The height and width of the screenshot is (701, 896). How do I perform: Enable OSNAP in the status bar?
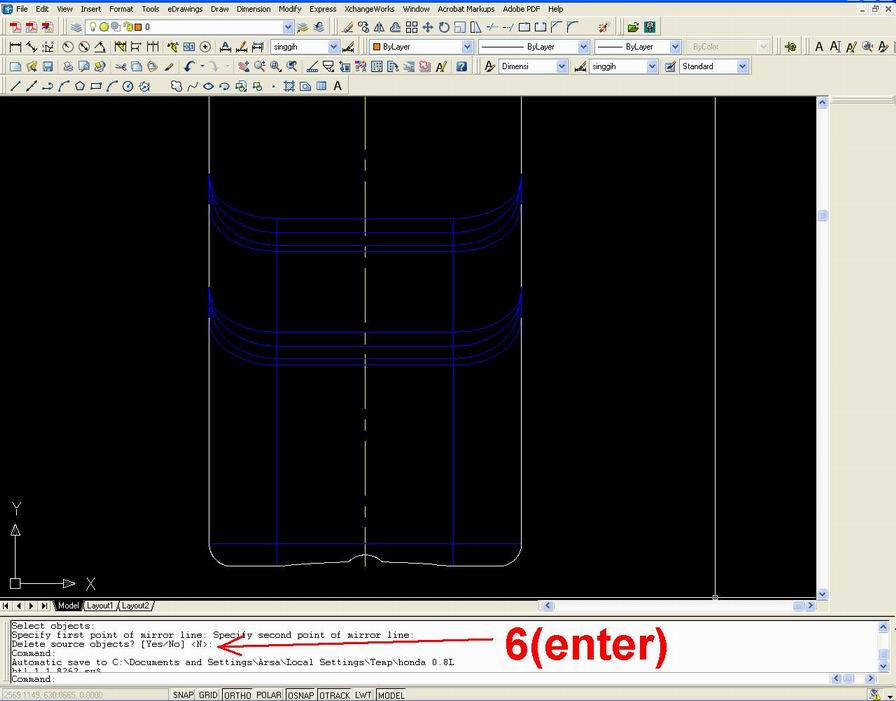tap(300, 695)
